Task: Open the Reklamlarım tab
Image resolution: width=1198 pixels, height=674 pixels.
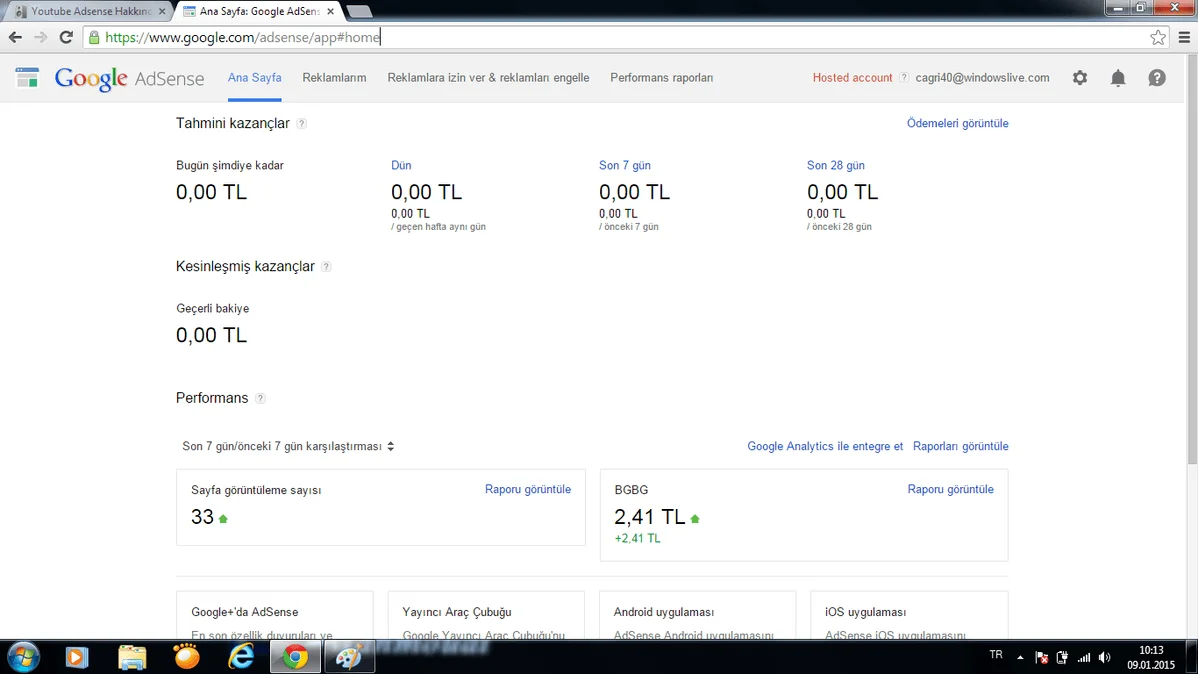Action: point(334,78)
